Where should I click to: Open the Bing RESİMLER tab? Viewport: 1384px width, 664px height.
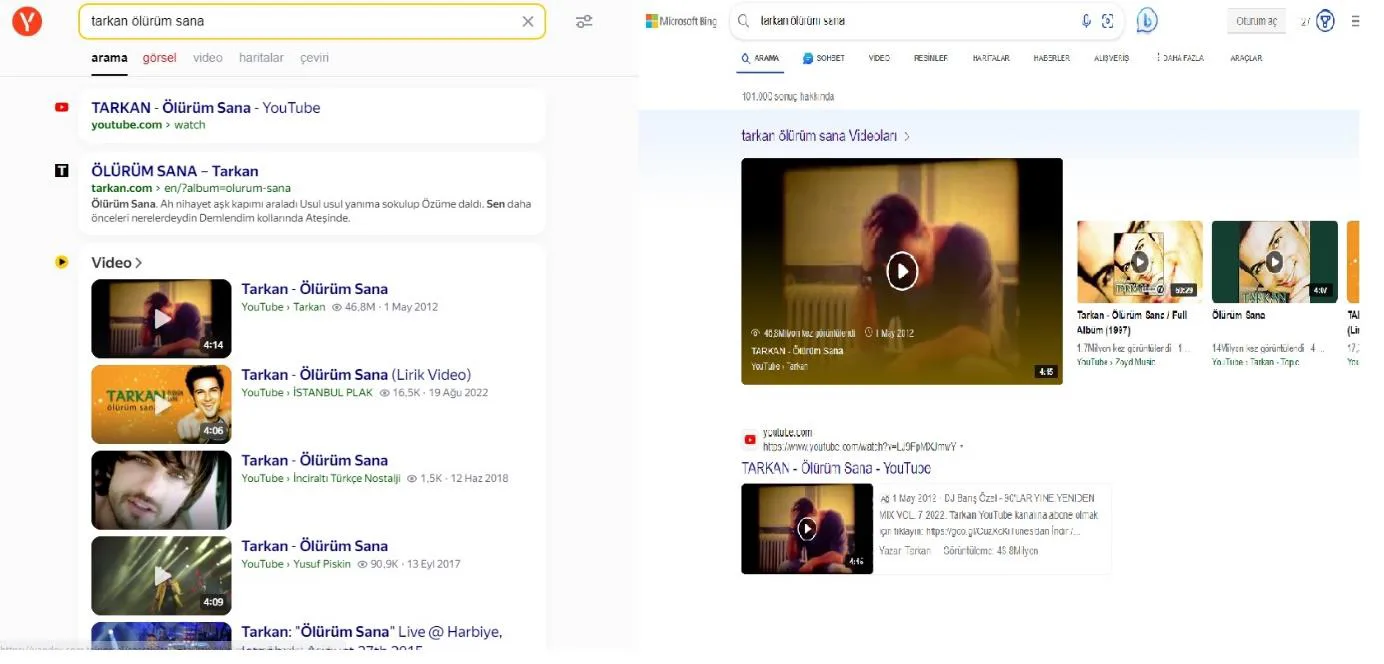pyautogui.click(x=931, y=58)
